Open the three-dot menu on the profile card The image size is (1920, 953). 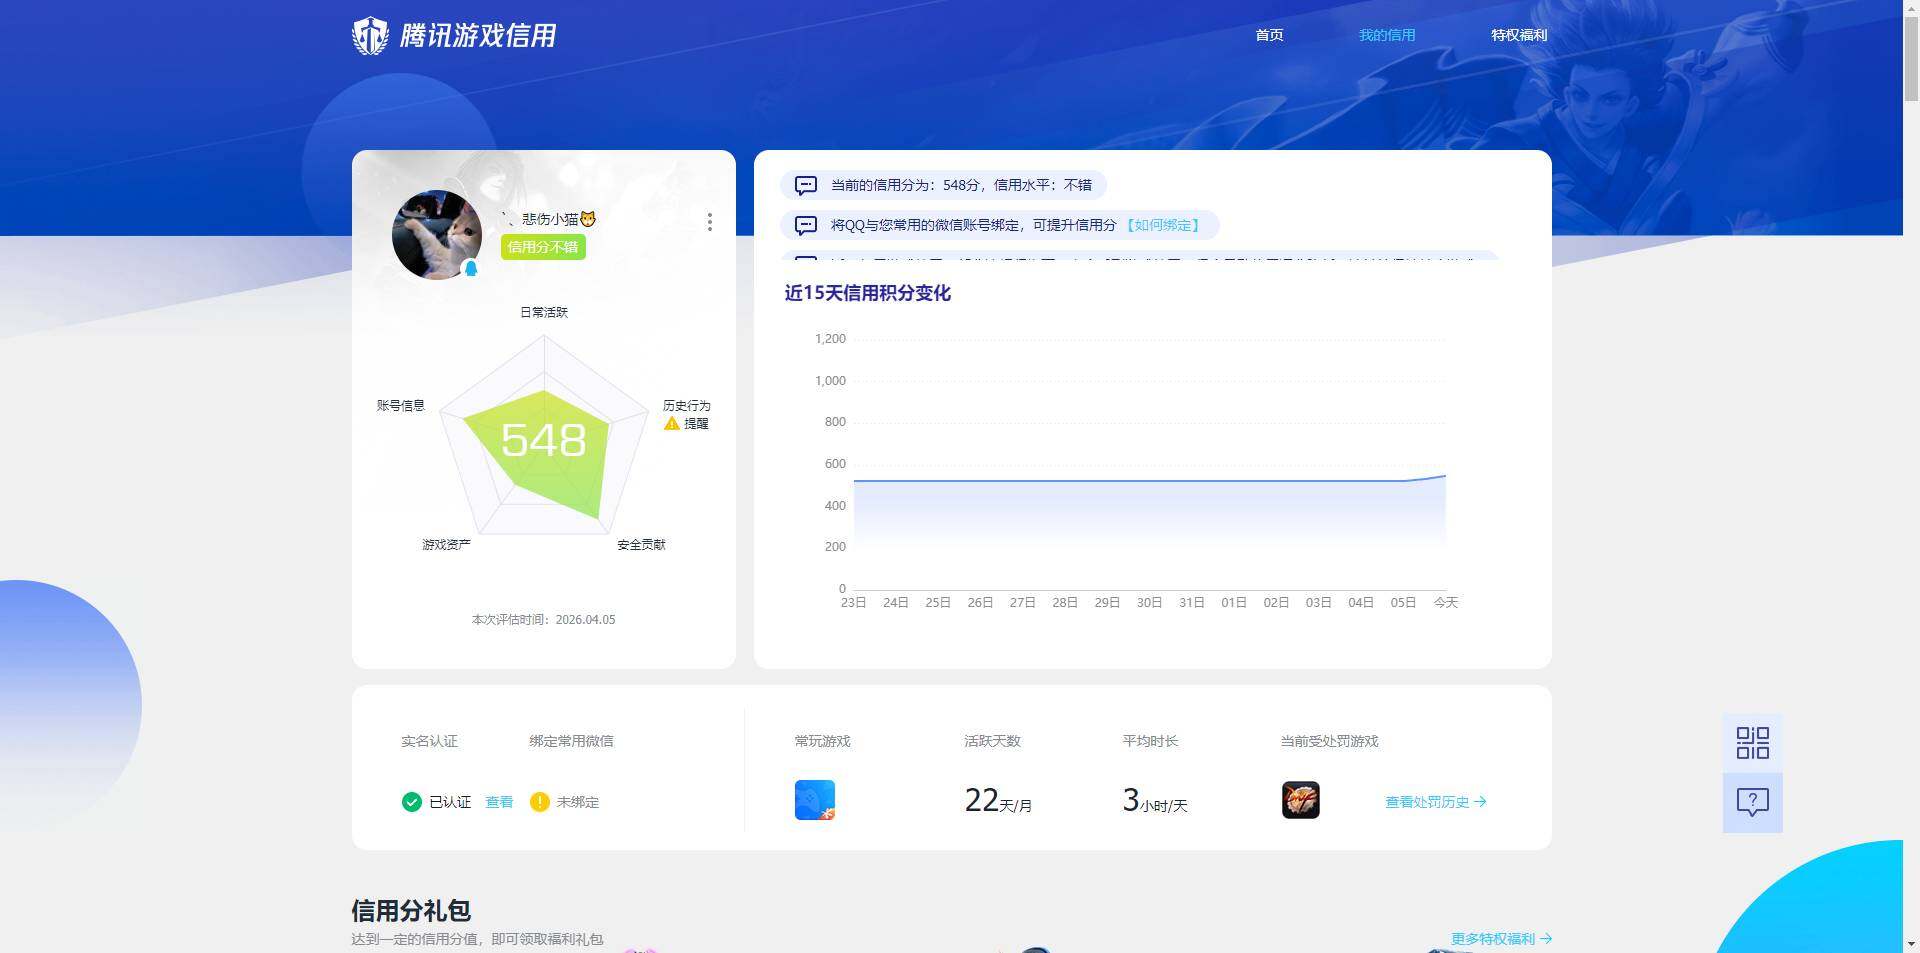click(x=710, y=222)
